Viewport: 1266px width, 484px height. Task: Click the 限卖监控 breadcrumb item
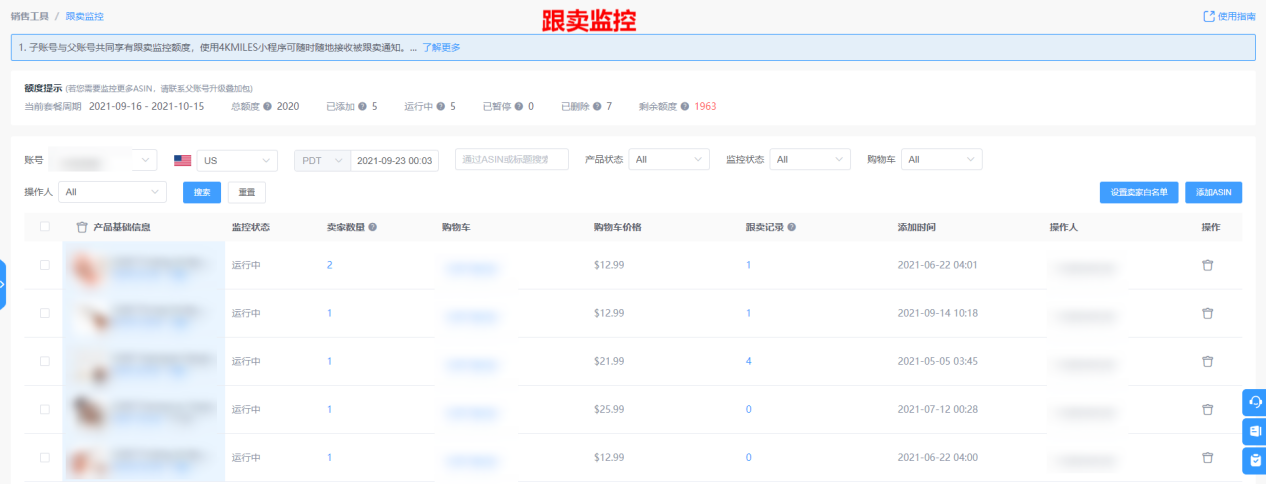(x=85, y=17)
